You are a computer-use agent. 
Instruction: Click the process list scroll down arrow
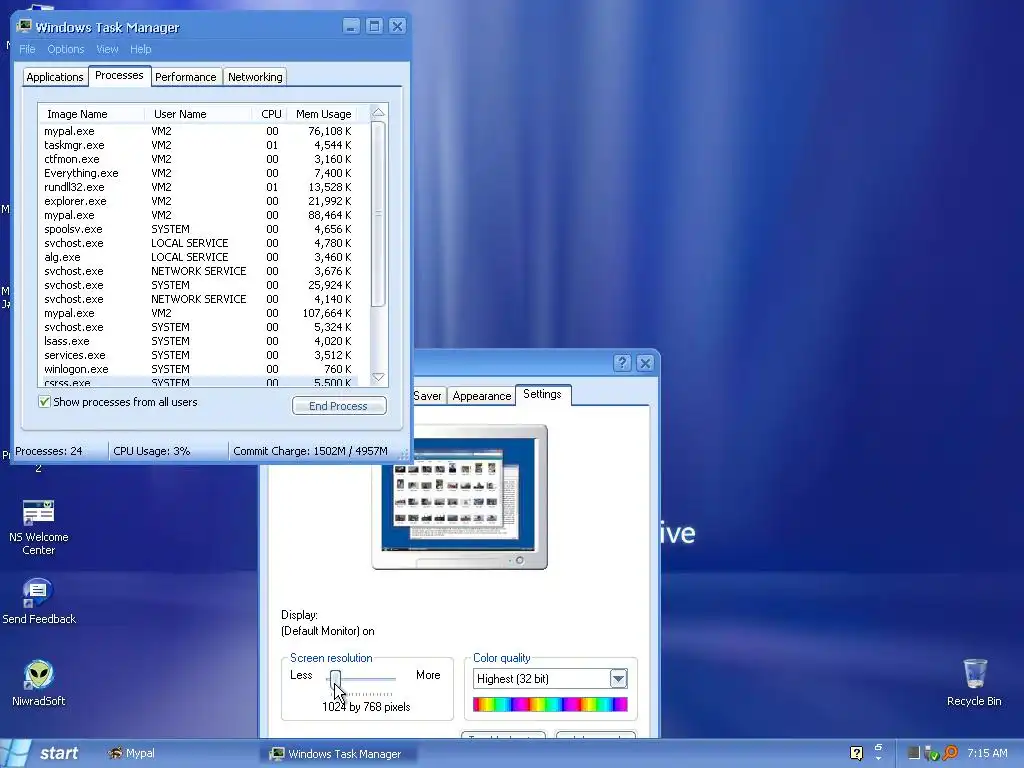[378, 377]
